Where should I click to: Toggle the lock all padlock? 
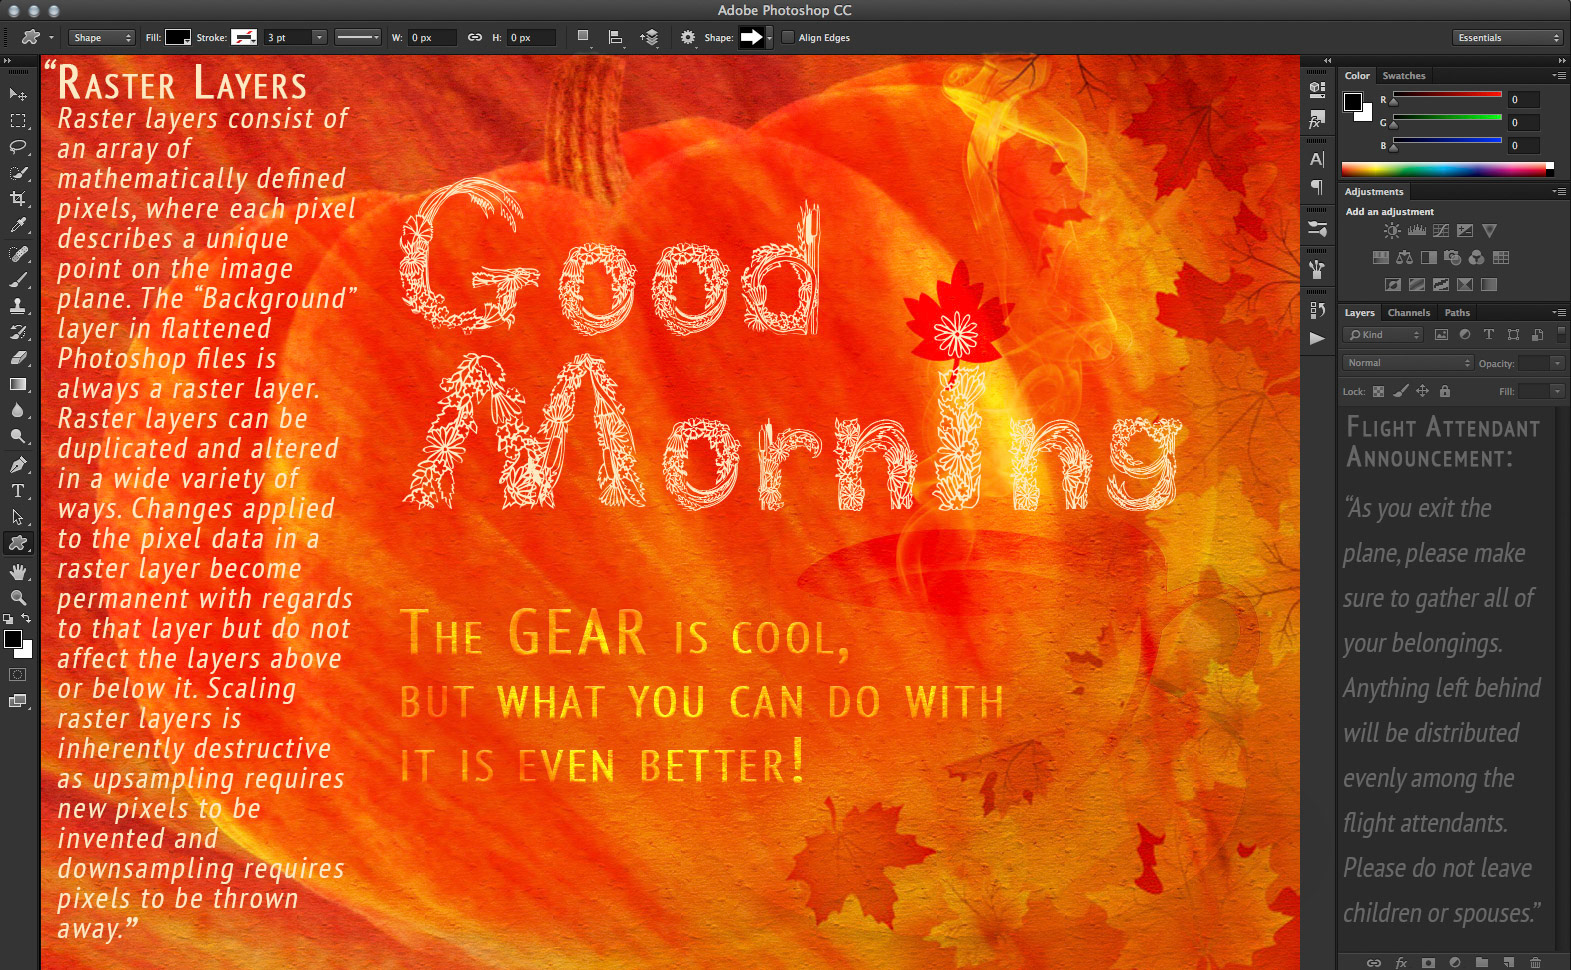(x=1445, y=391)
